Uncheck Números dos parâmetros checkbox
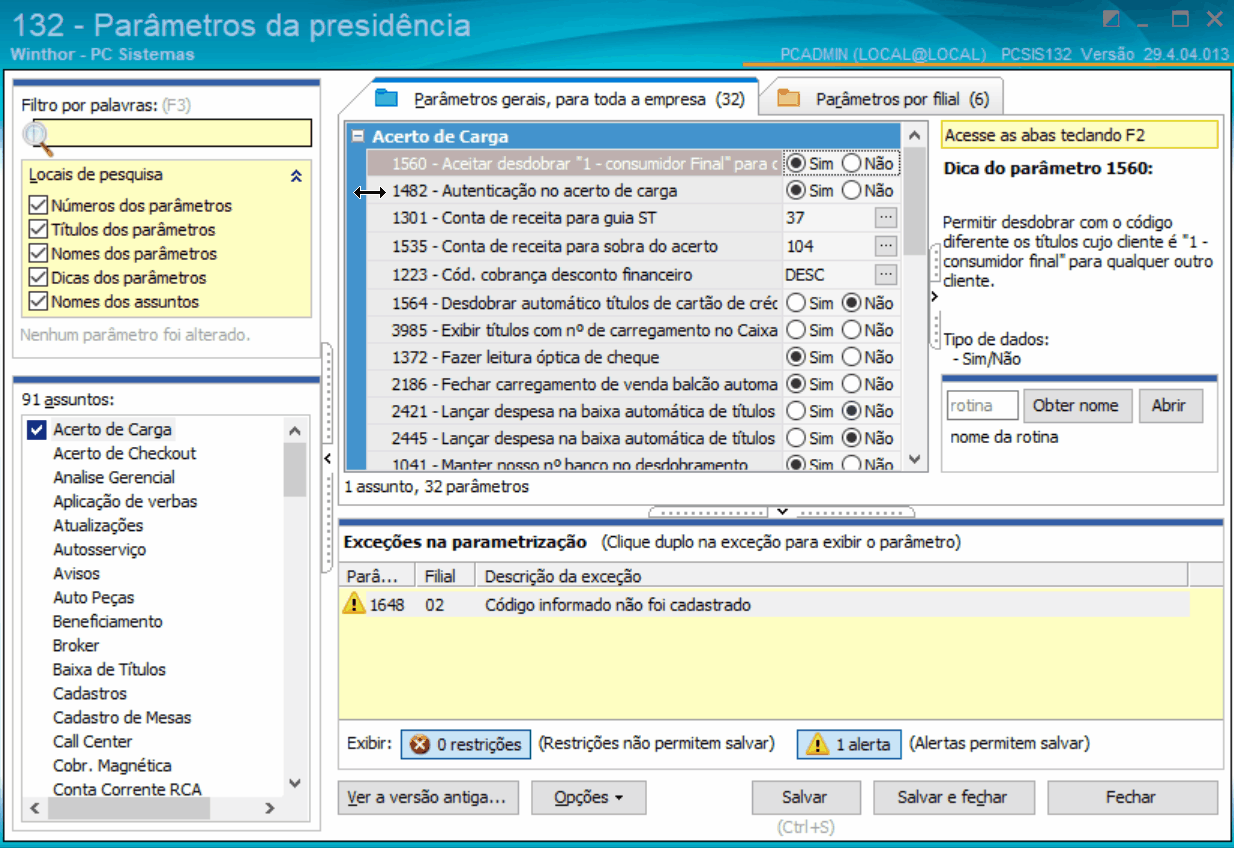 39,205
